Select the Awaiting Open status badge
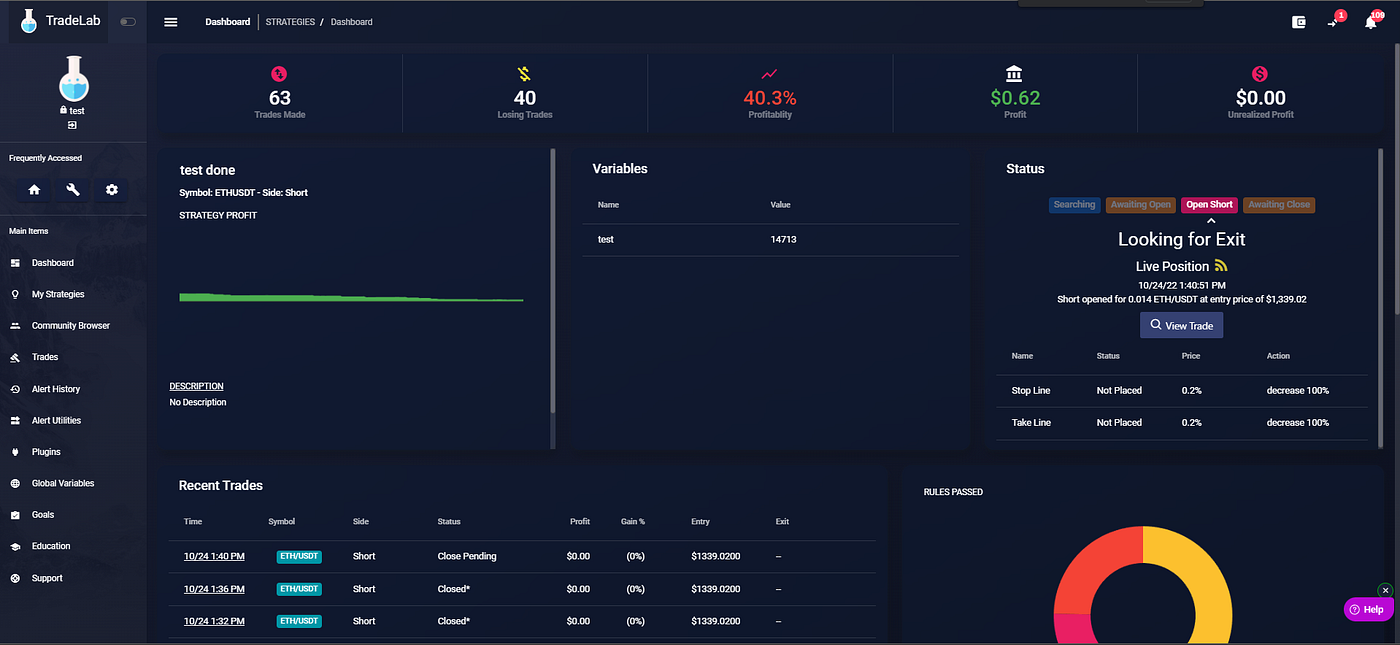Screen dimensions: 1400x645 coord(1140,205)
